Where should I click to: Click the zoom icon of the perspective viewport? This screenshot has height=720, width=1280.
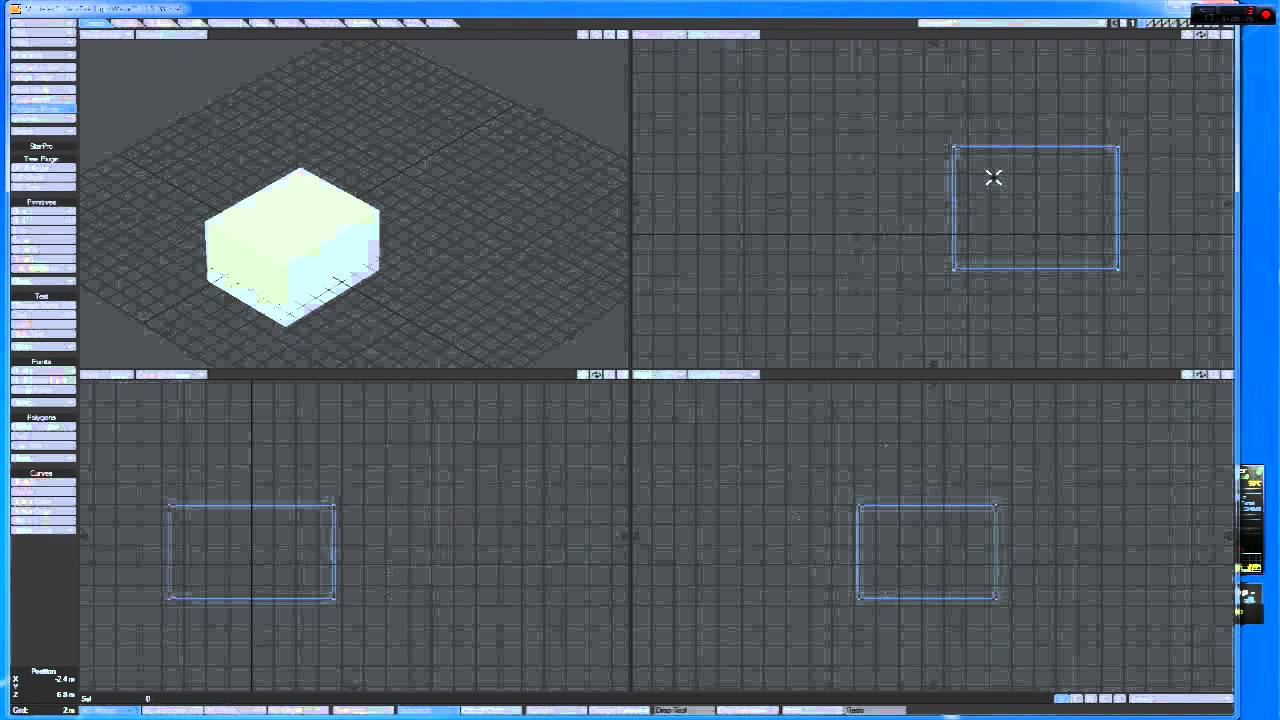tap(609, 34)
